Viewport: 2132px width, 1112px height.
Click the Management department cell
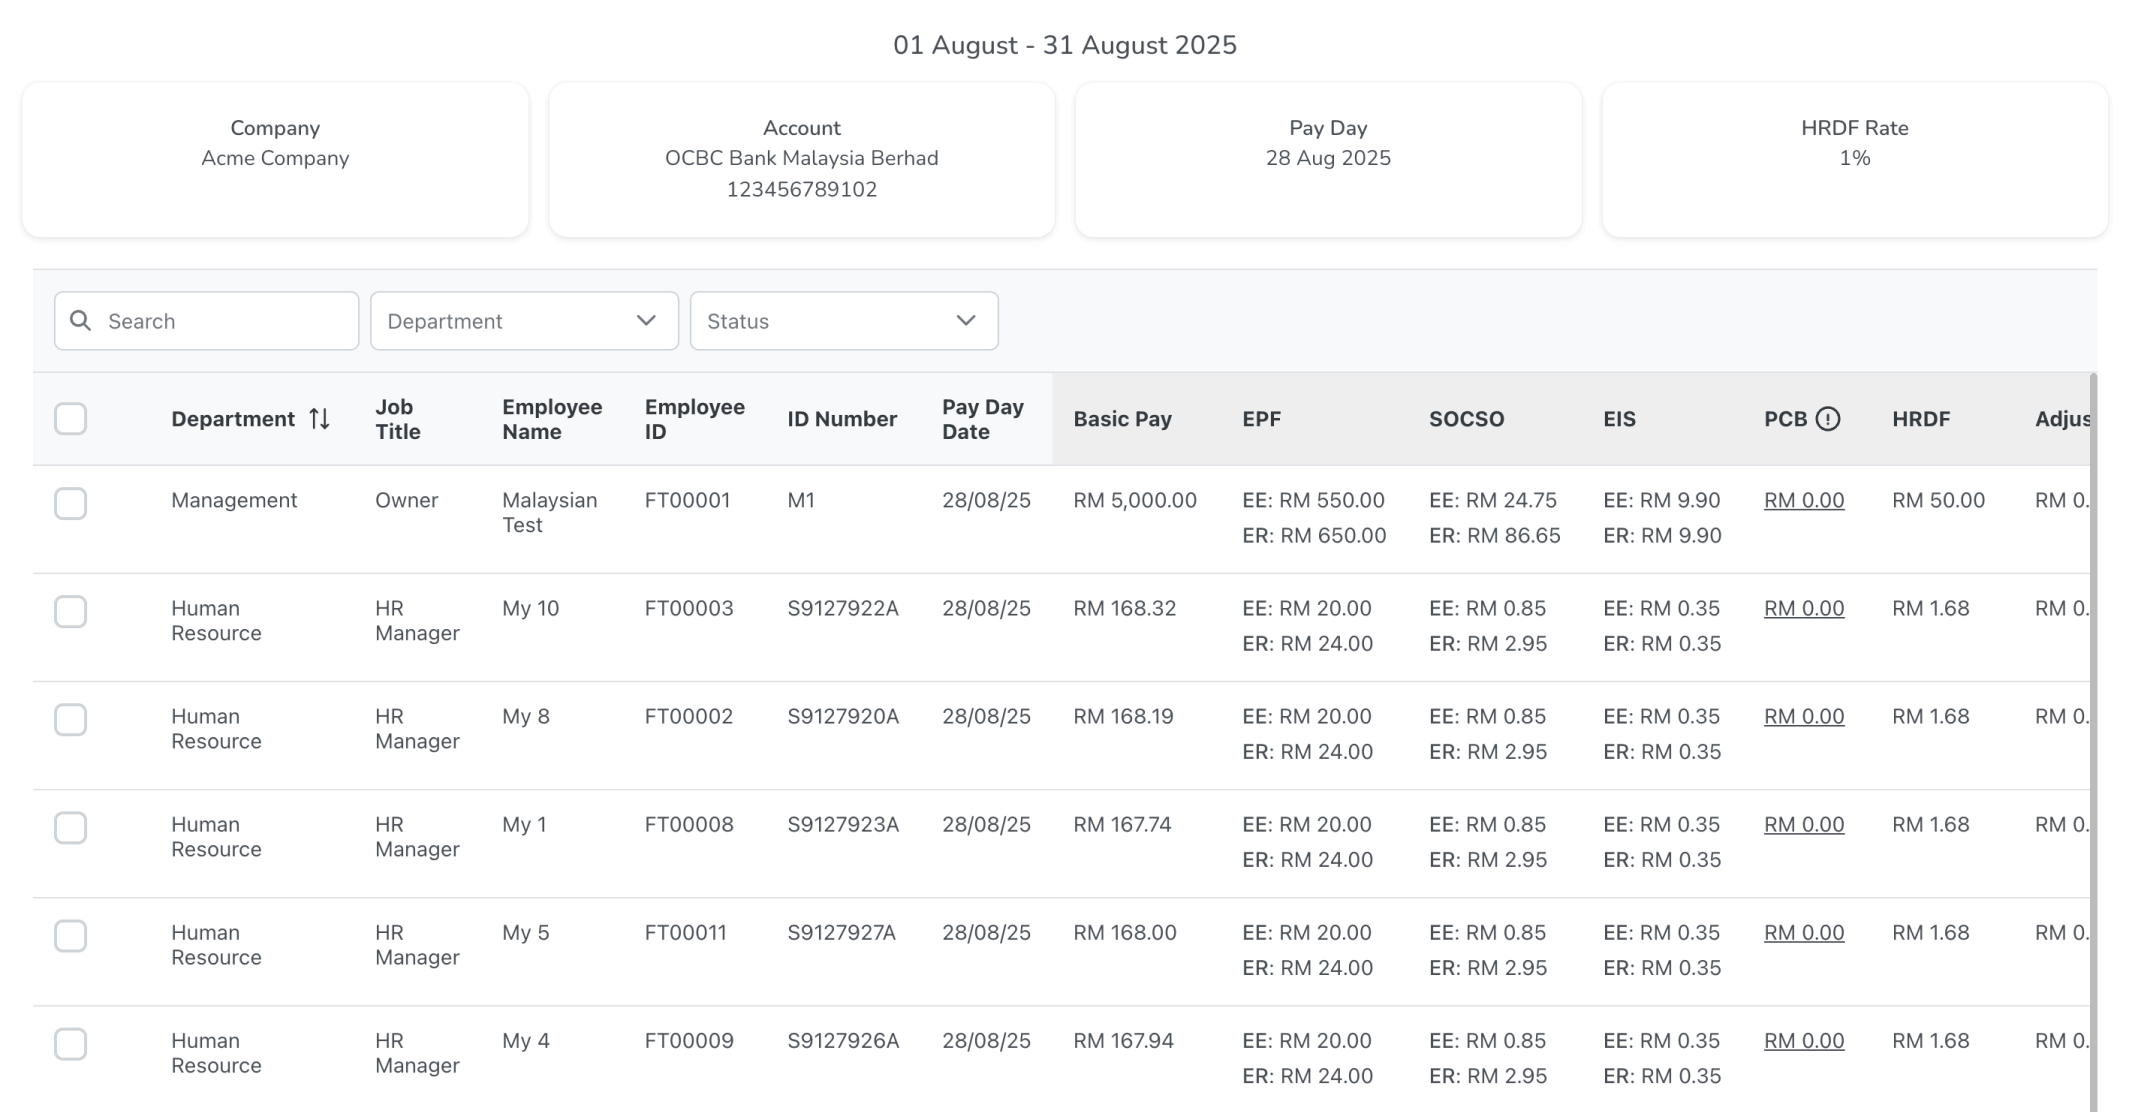[x=234, y=500]
